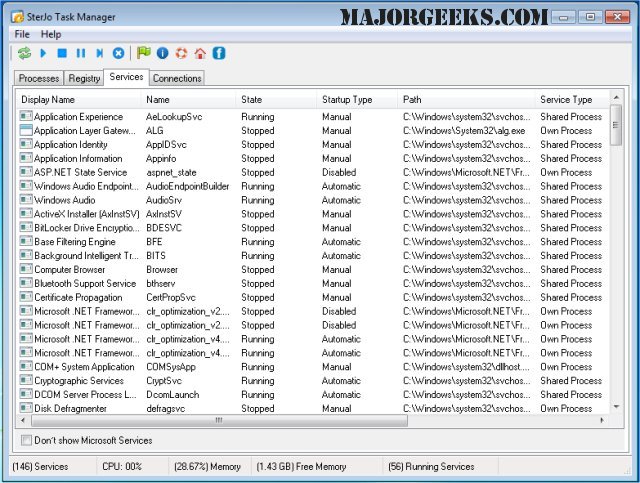
Task: Select the Application Identity service row
Action: (x=313, y=144)
